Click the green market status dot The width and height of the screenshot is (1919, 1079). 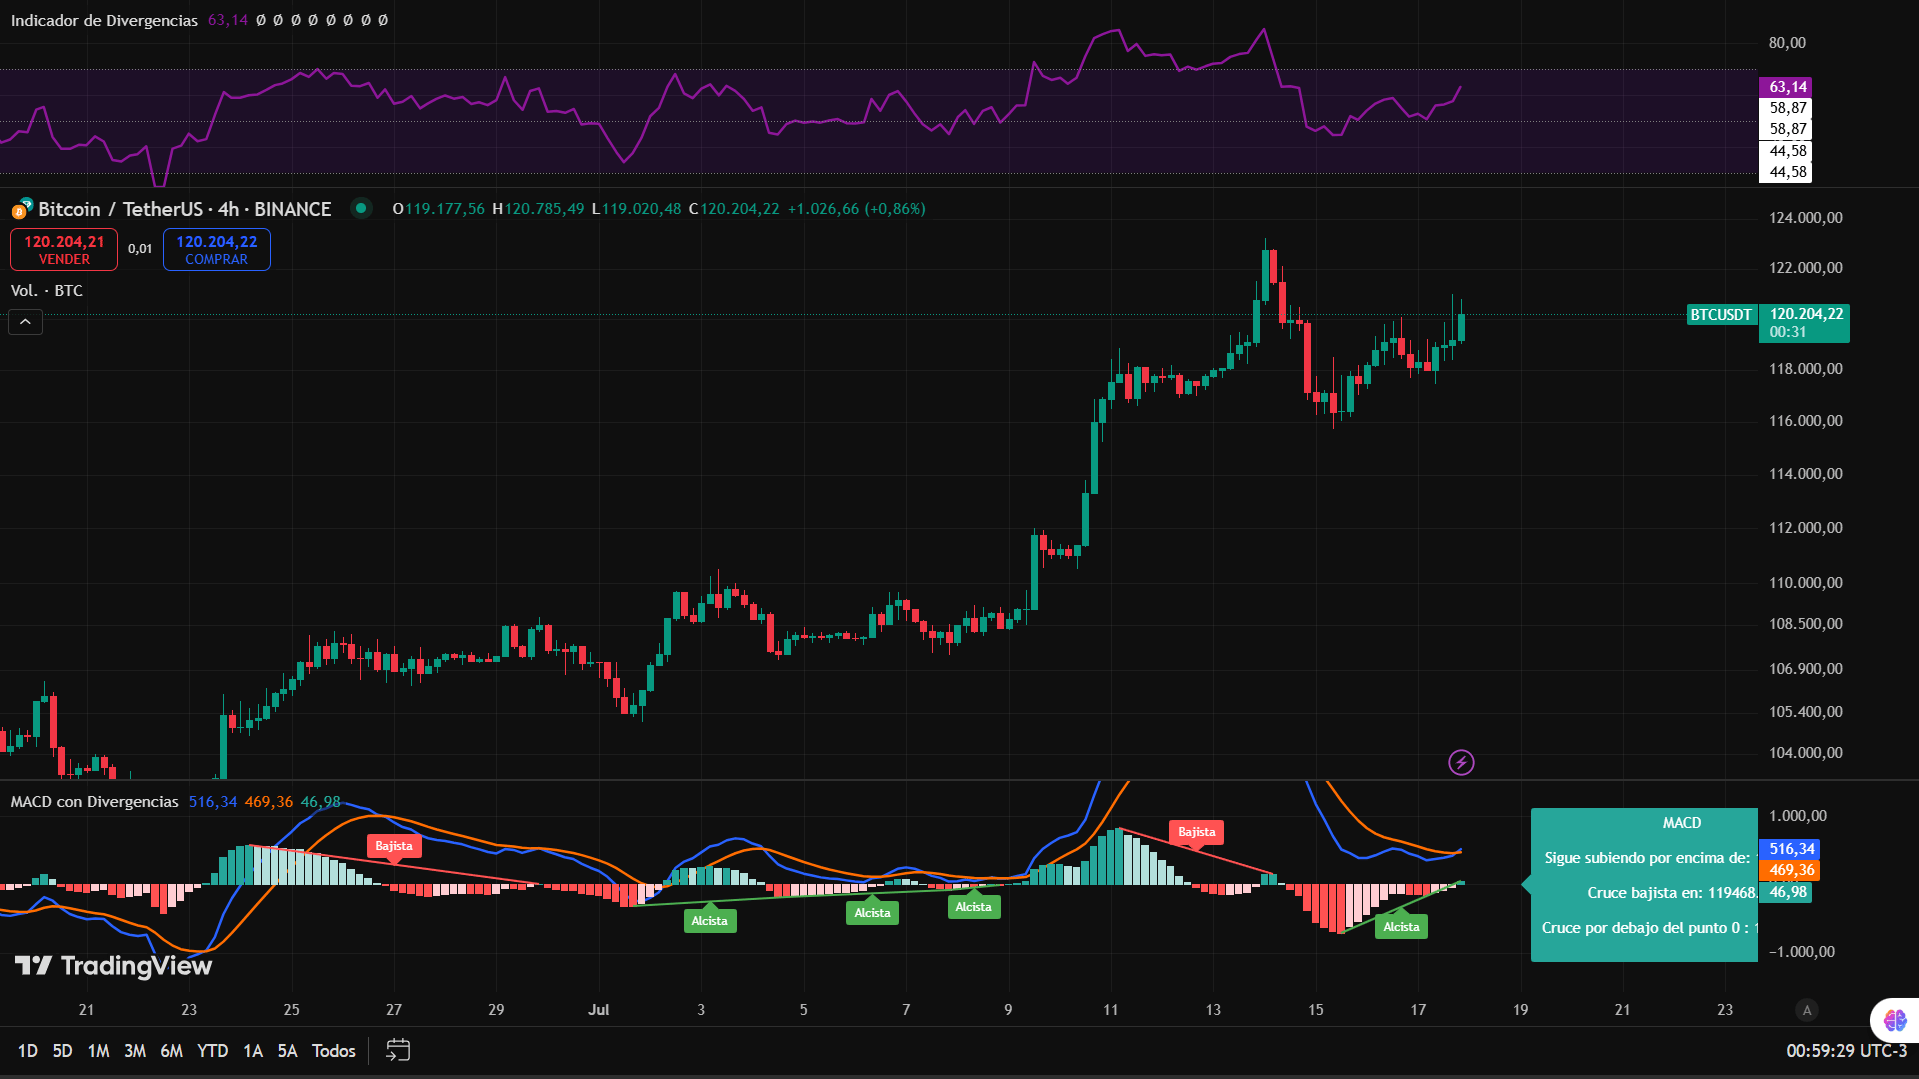tap(361, 208)
